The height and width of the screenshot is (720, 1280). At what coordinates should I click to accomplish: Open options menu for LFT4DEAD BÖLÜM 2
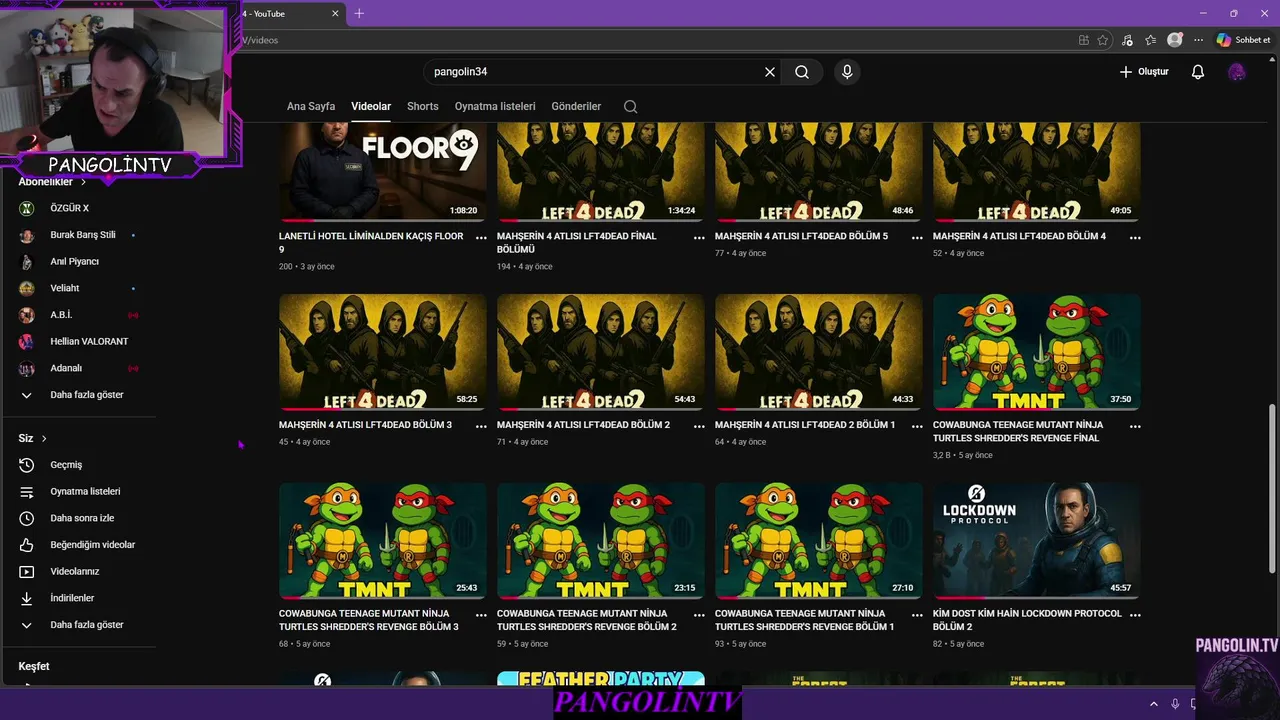click(699, 426)
